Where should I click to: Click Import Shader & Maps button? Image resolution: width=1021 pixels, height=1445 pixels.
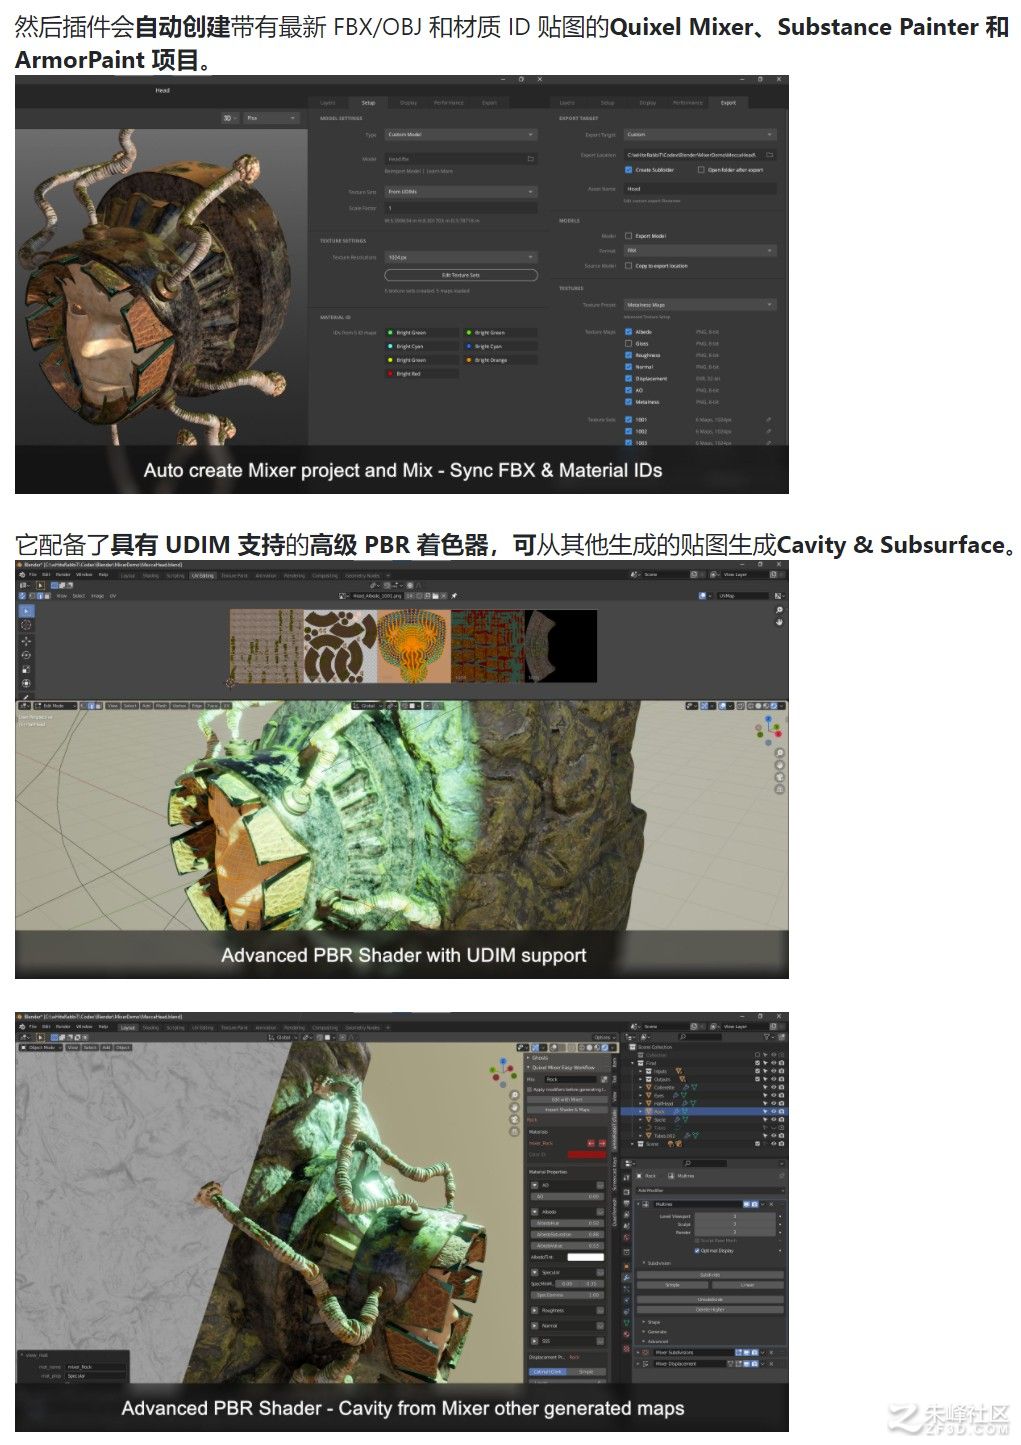[x=567, y=1110]
